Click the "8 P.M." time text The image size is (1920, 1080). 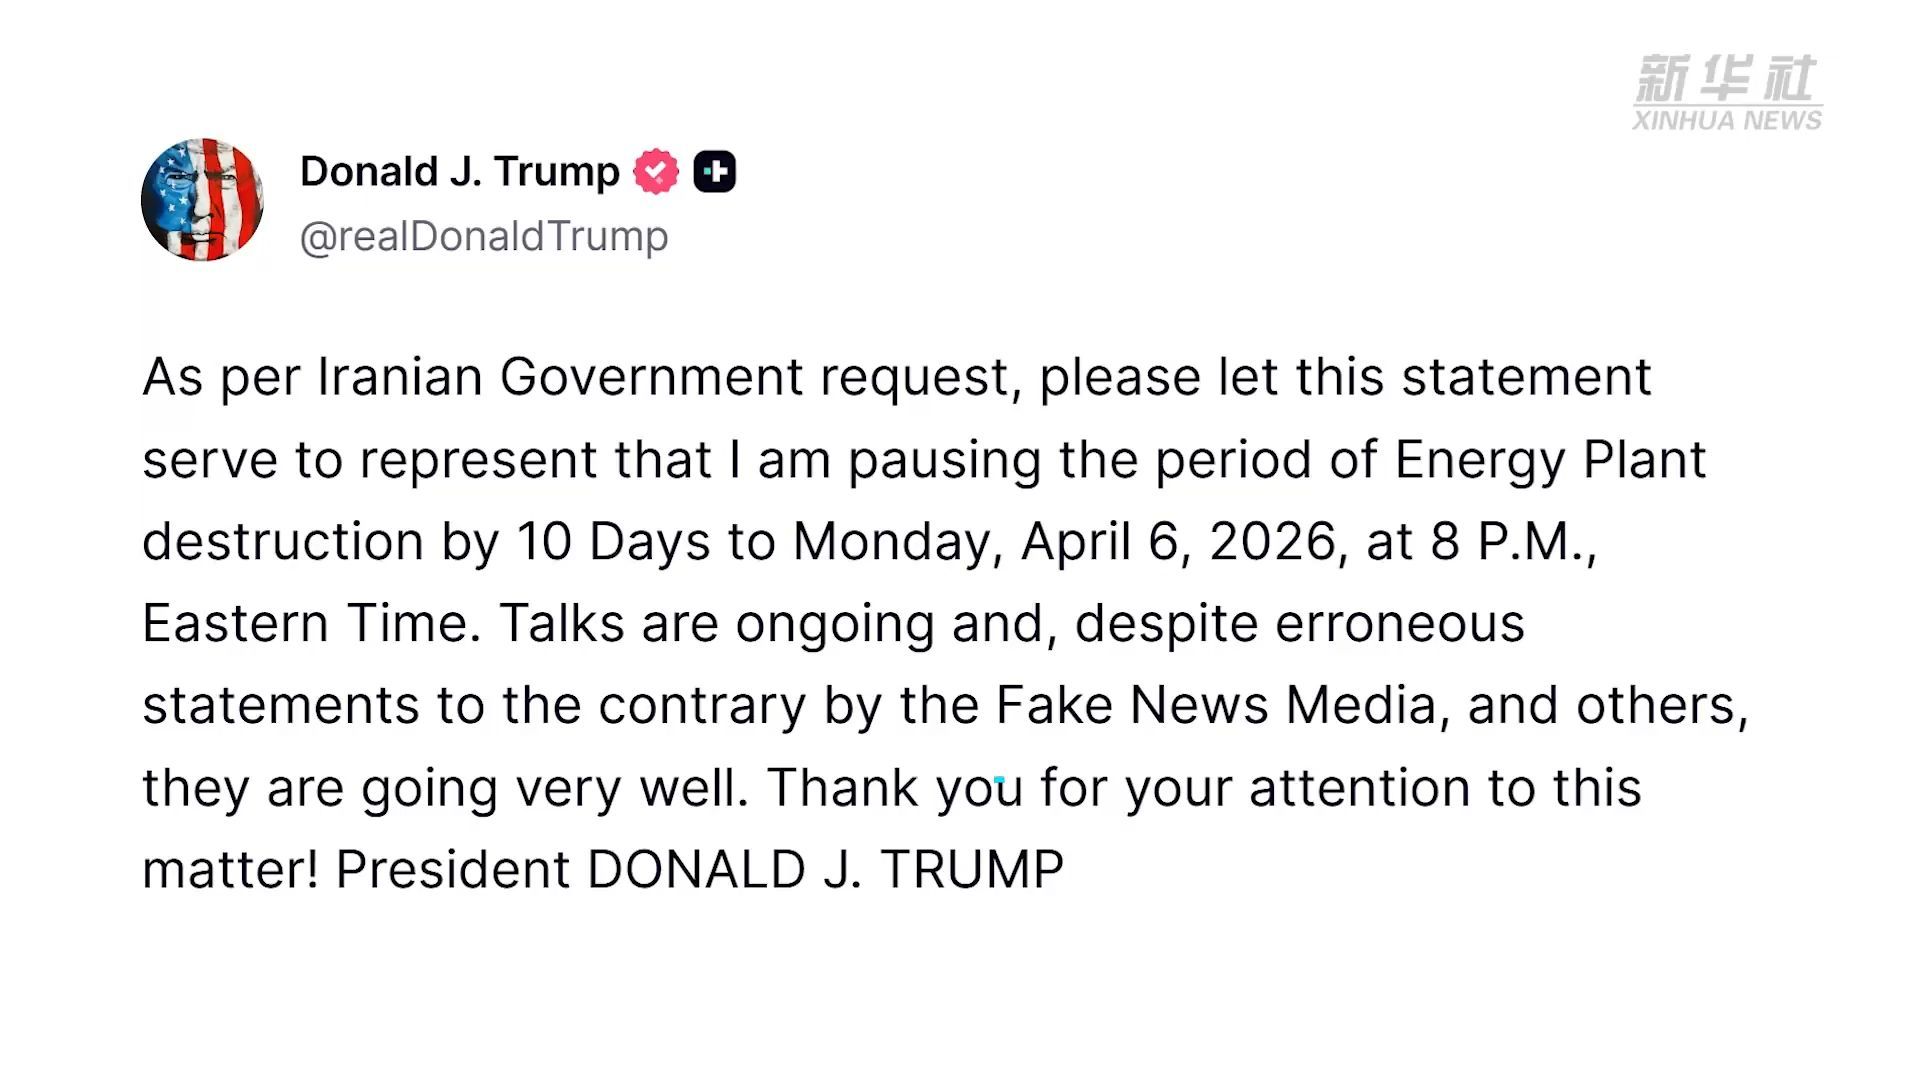click(x=1510, y=542)
